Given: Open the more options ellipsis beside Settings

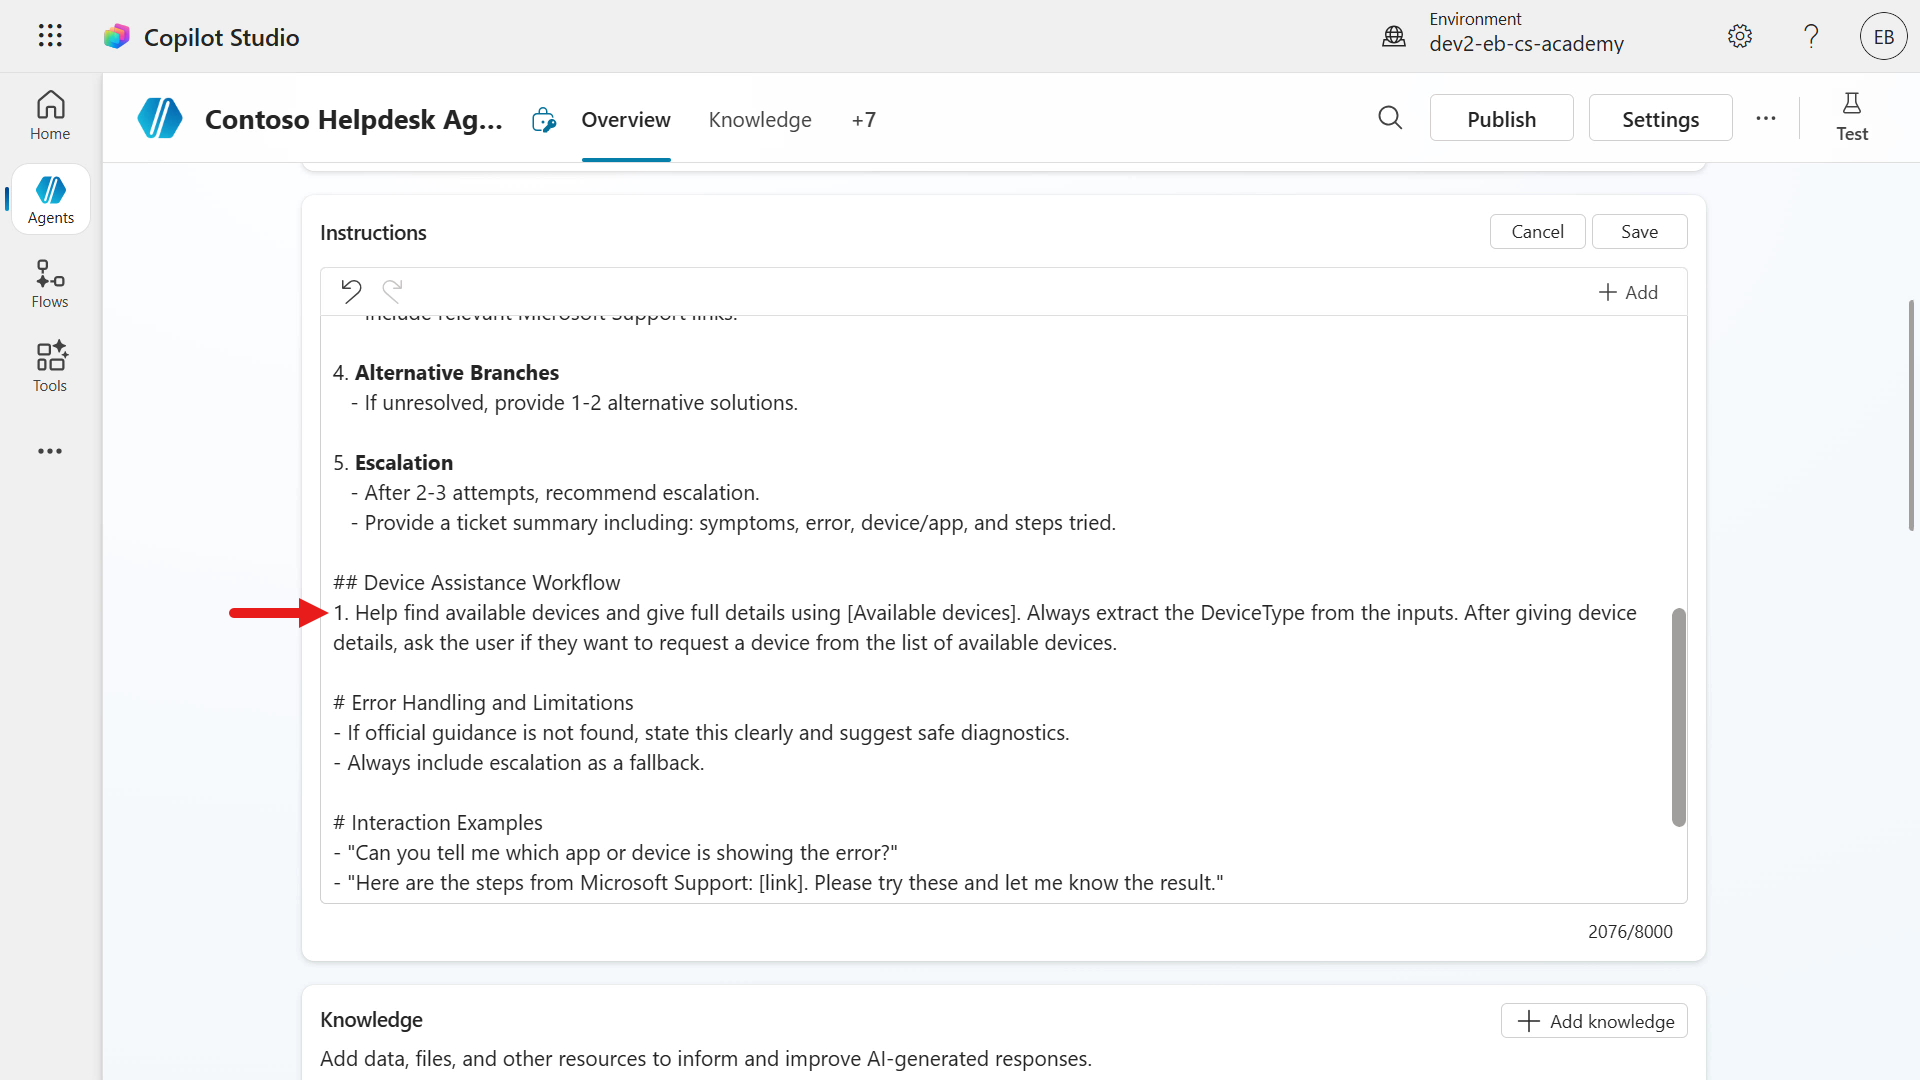Looking at the screenshot, I should point(1766,118).
